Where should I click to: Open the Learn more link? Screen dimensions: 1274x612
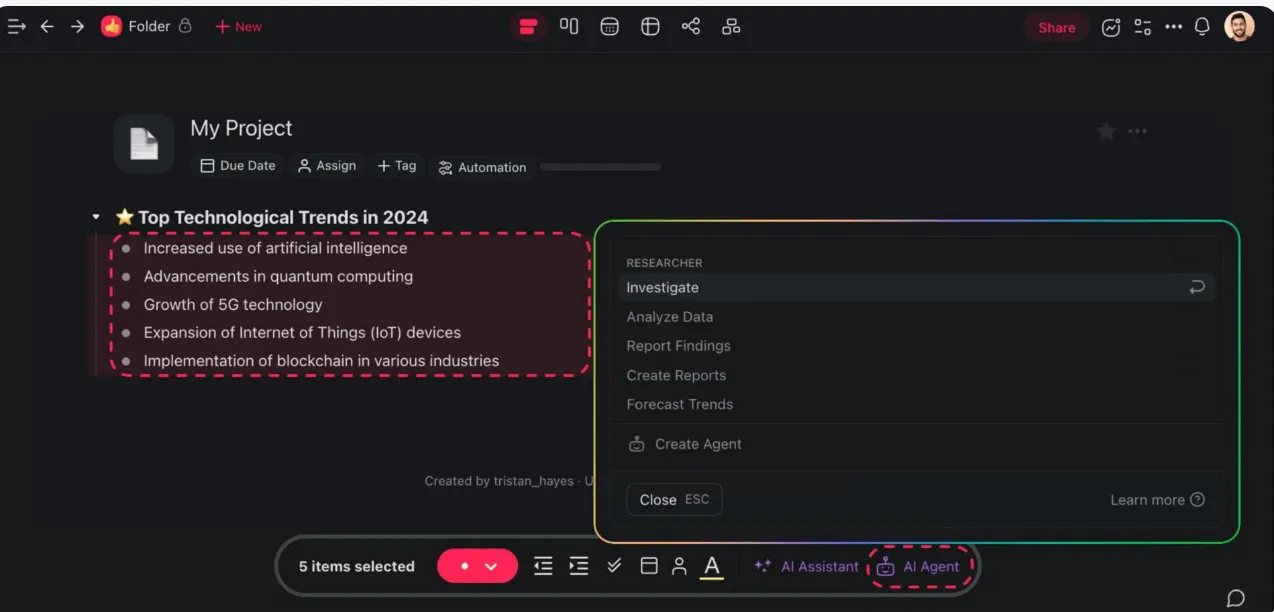1157,500
